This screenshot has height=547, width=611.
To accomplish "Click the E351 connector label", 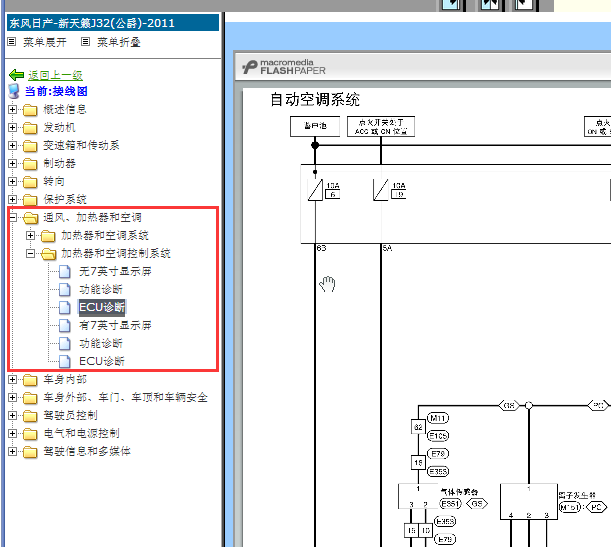I will [x=450, y=504].
